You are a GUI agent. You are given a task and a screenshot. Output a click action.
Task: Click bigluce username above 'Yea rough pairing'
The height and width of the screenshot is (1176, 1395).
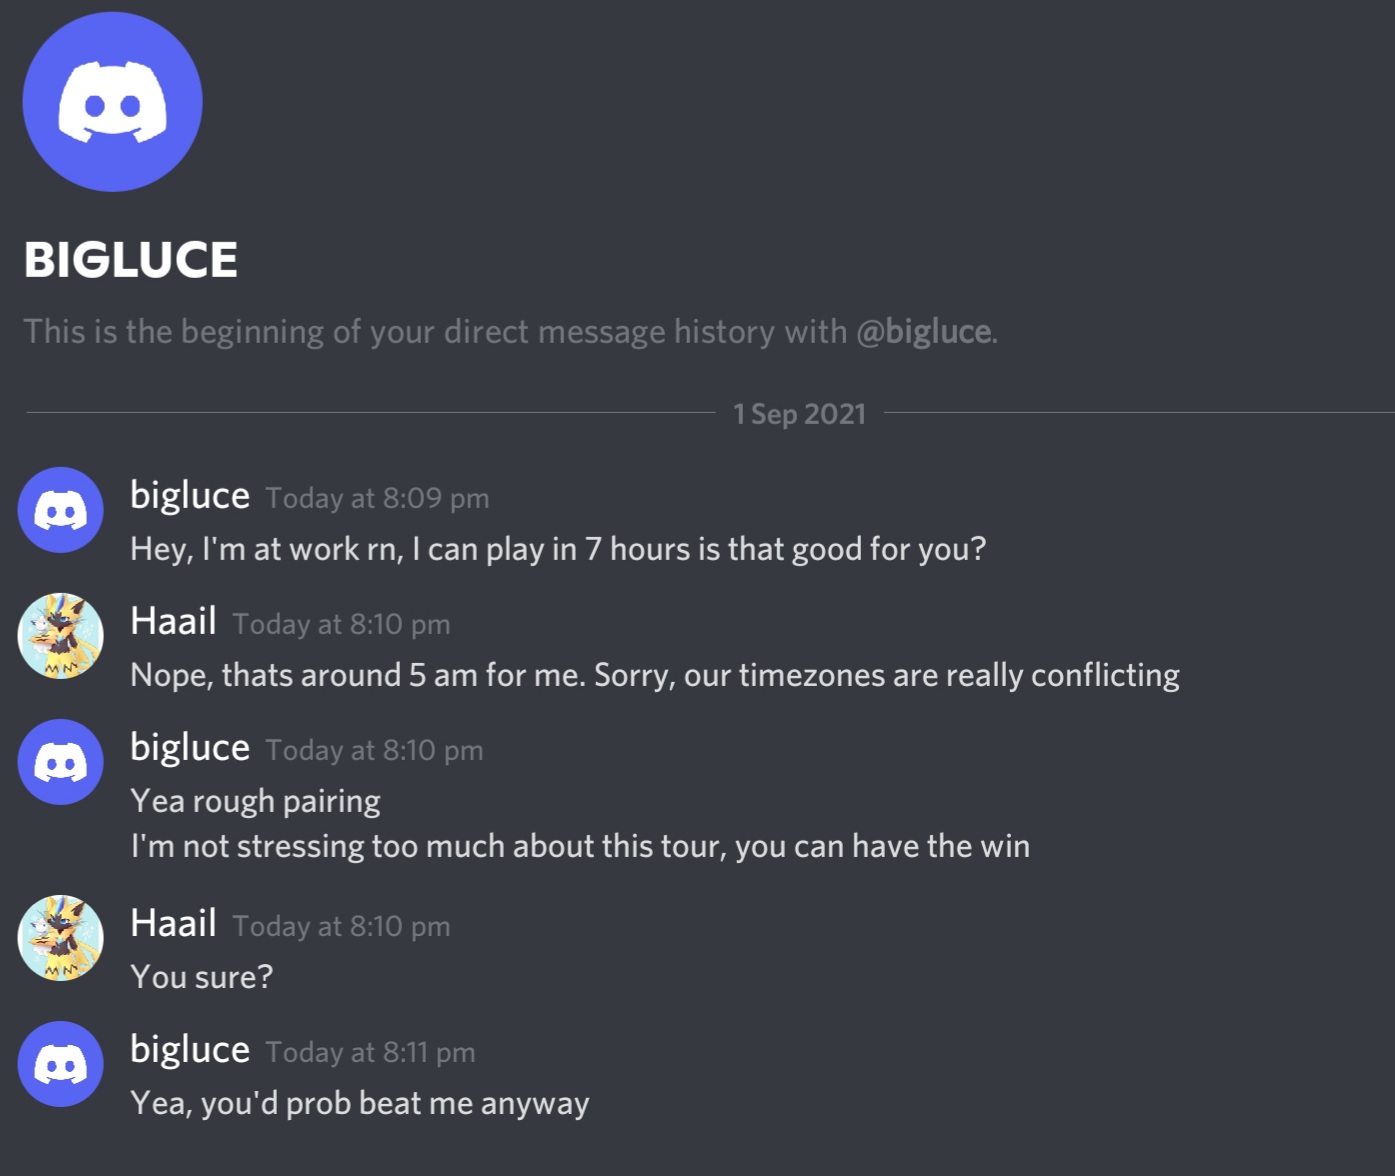(x=190, y=748)
